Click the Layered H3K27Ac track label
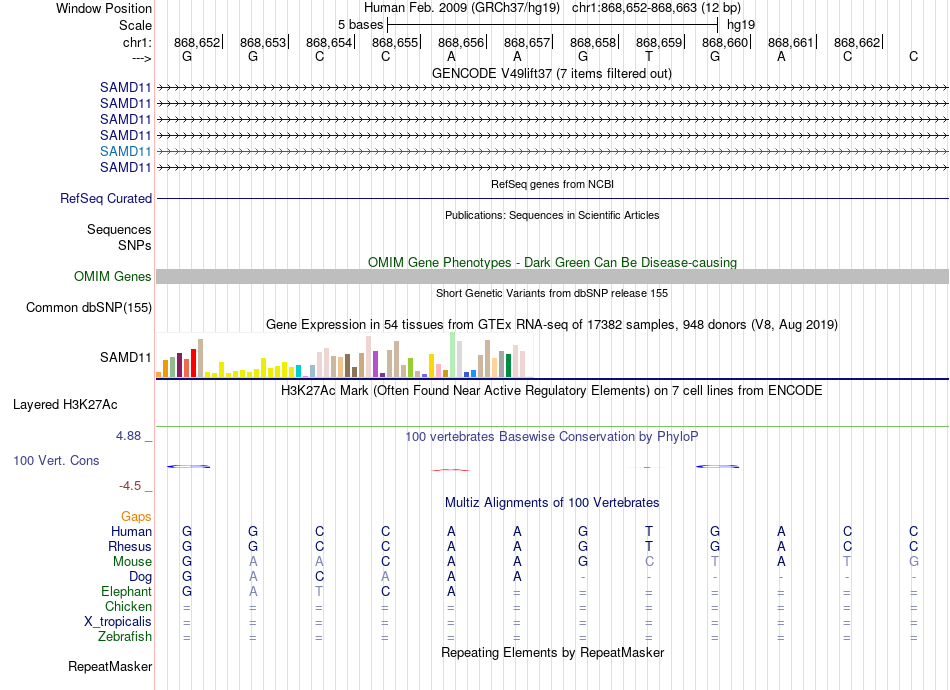 click(x=65, y=405)
